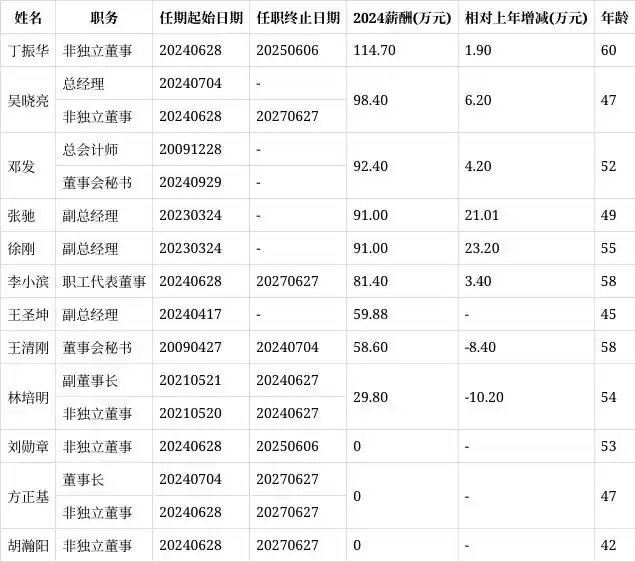The height and width of the screenshot is (562, 635).
Task: Click the salary value 98.40
Action: point(371,100)
